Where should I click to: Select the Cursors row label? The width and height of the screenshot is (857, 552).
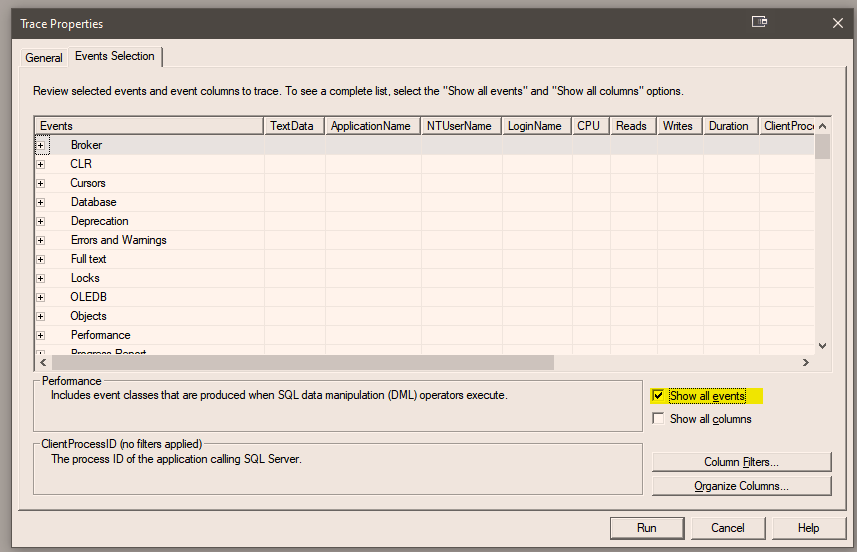tap(87, 183)
